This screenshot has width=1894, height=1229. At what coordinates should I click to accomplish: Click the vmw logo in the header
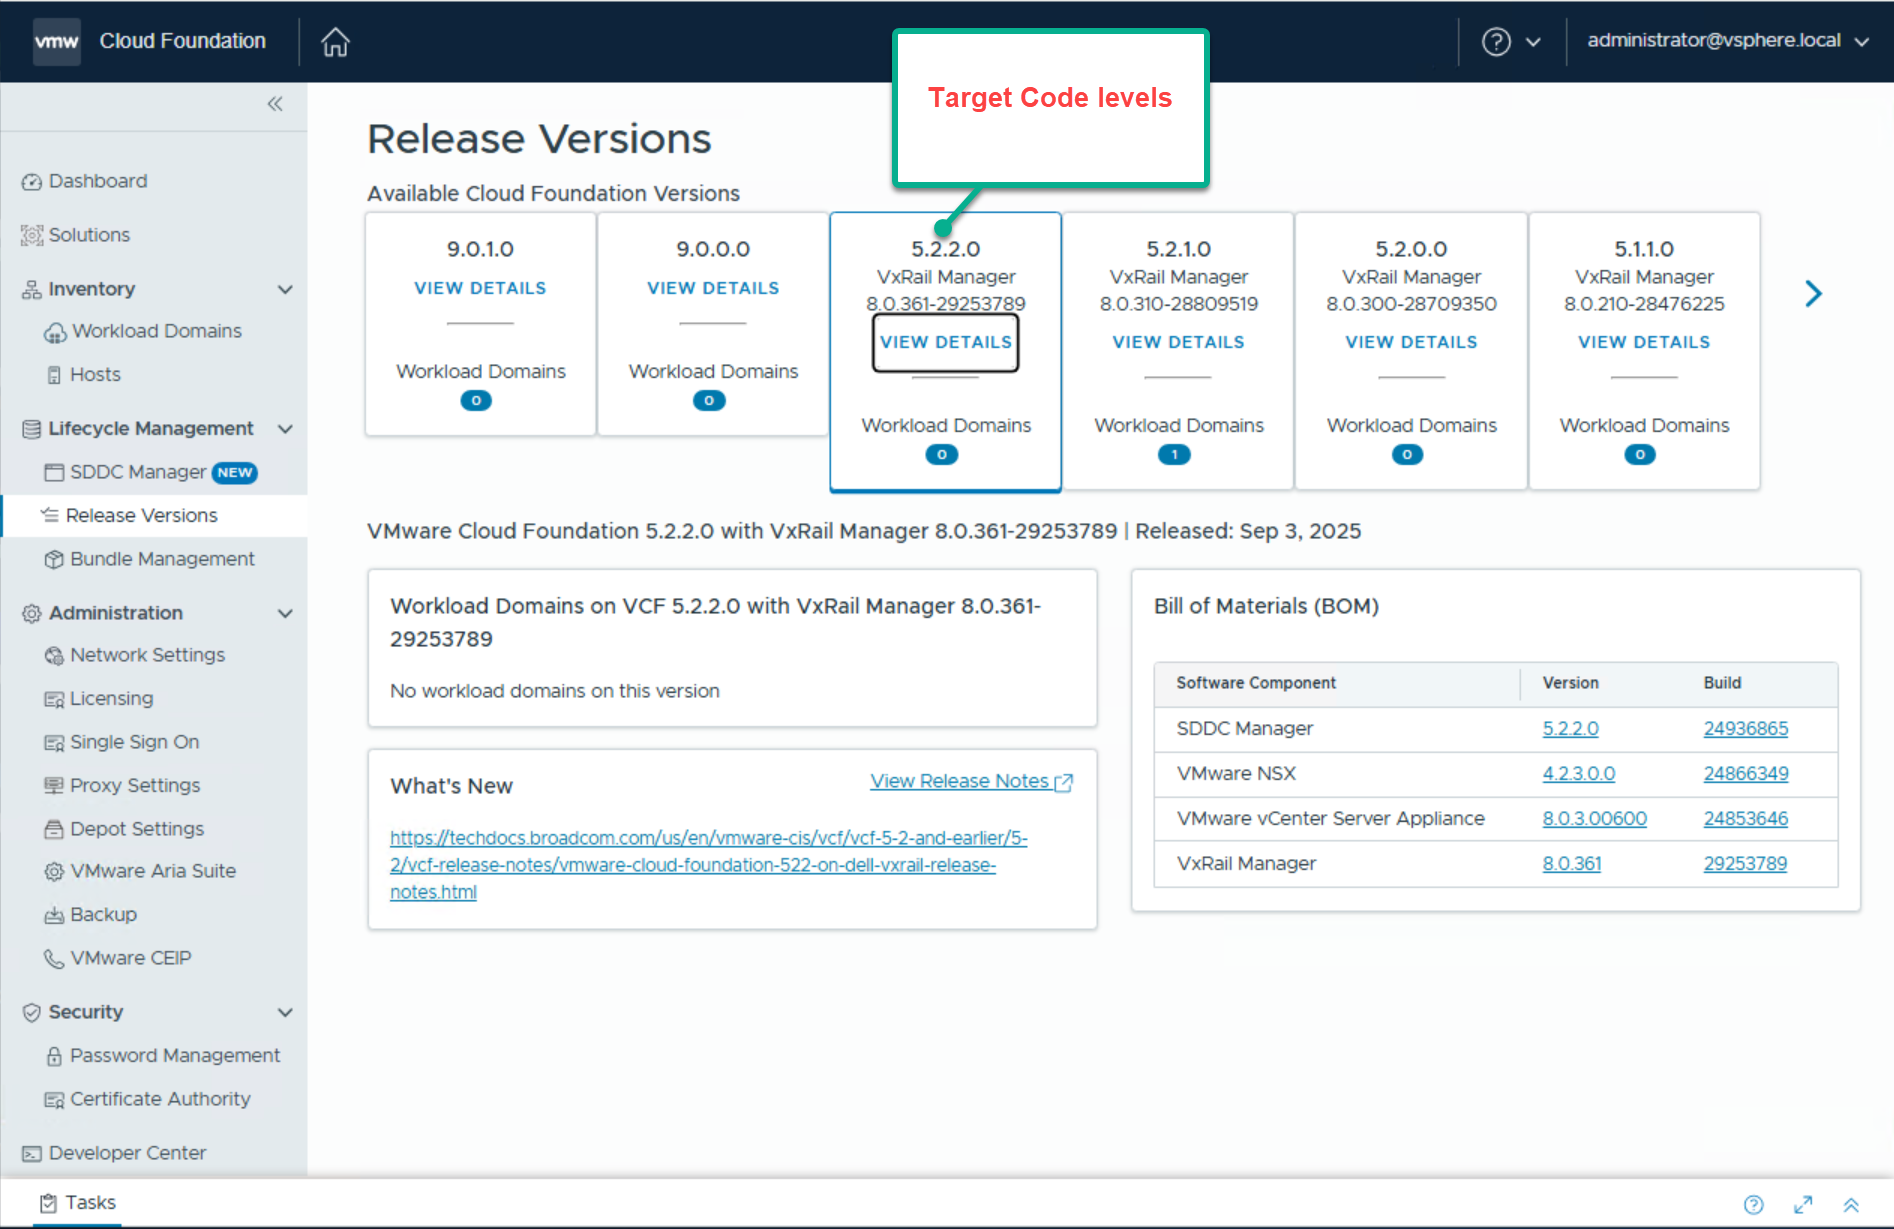(x=56, y=42)
